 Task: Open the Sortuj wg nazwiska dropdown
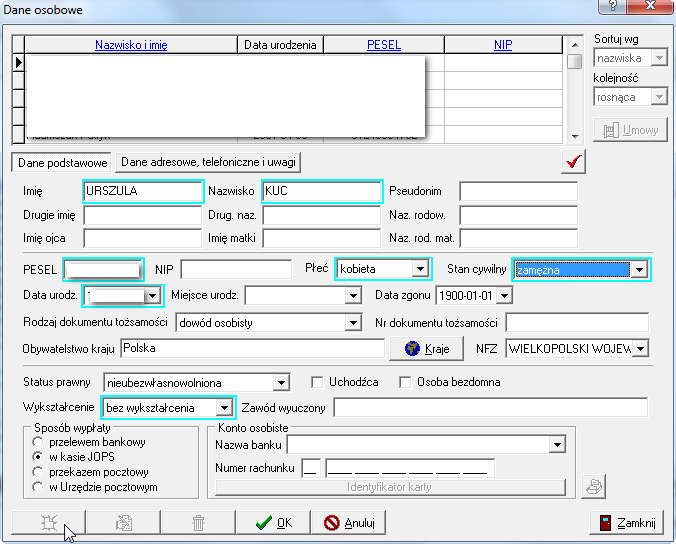click(x=659, y=57)
